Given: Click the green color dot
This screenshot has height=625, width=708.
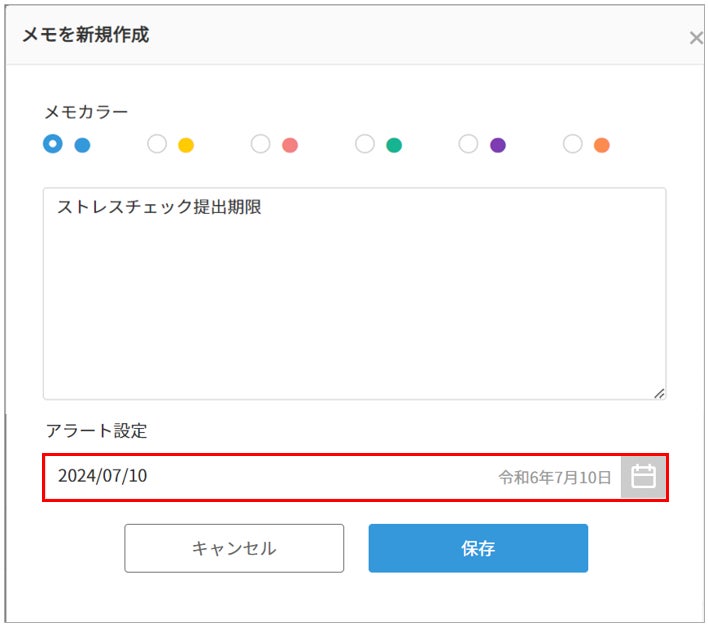Looking at the screenshot, I should point(394,145).
